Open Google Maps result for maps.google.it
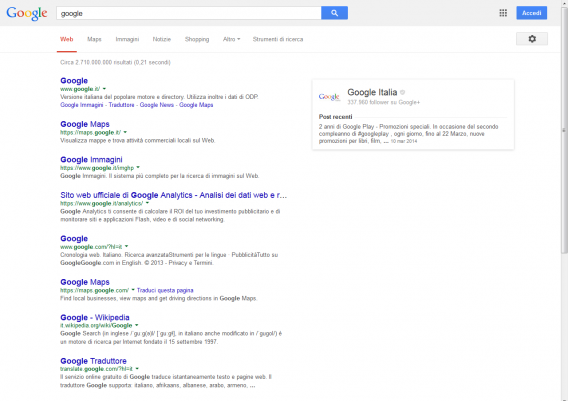Image resolution: width=568 pixels, height=401 pixels. (85, 124)
